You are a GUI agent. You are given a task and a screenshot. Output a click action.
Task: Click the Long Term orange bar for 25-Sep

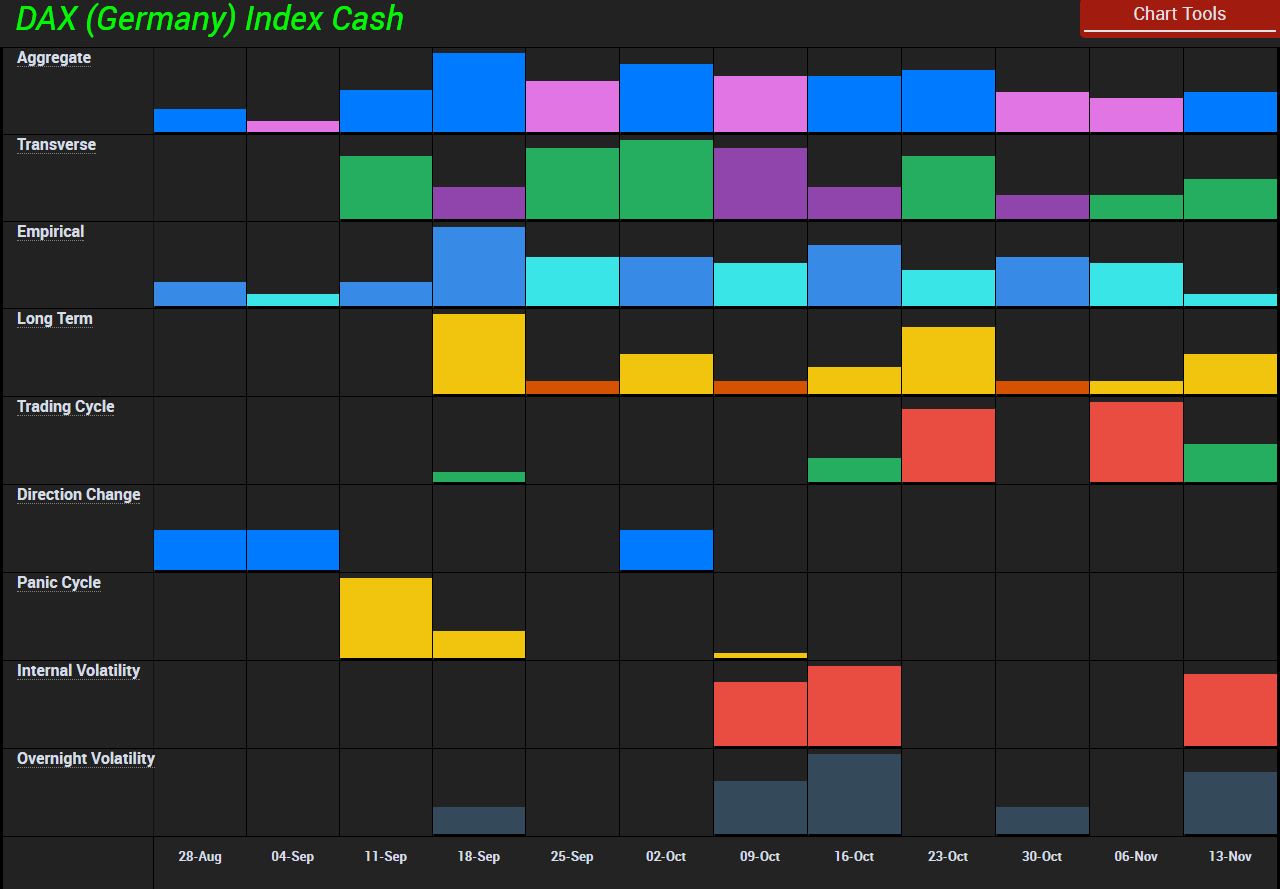pyautogui.click(x=572, y=387)
